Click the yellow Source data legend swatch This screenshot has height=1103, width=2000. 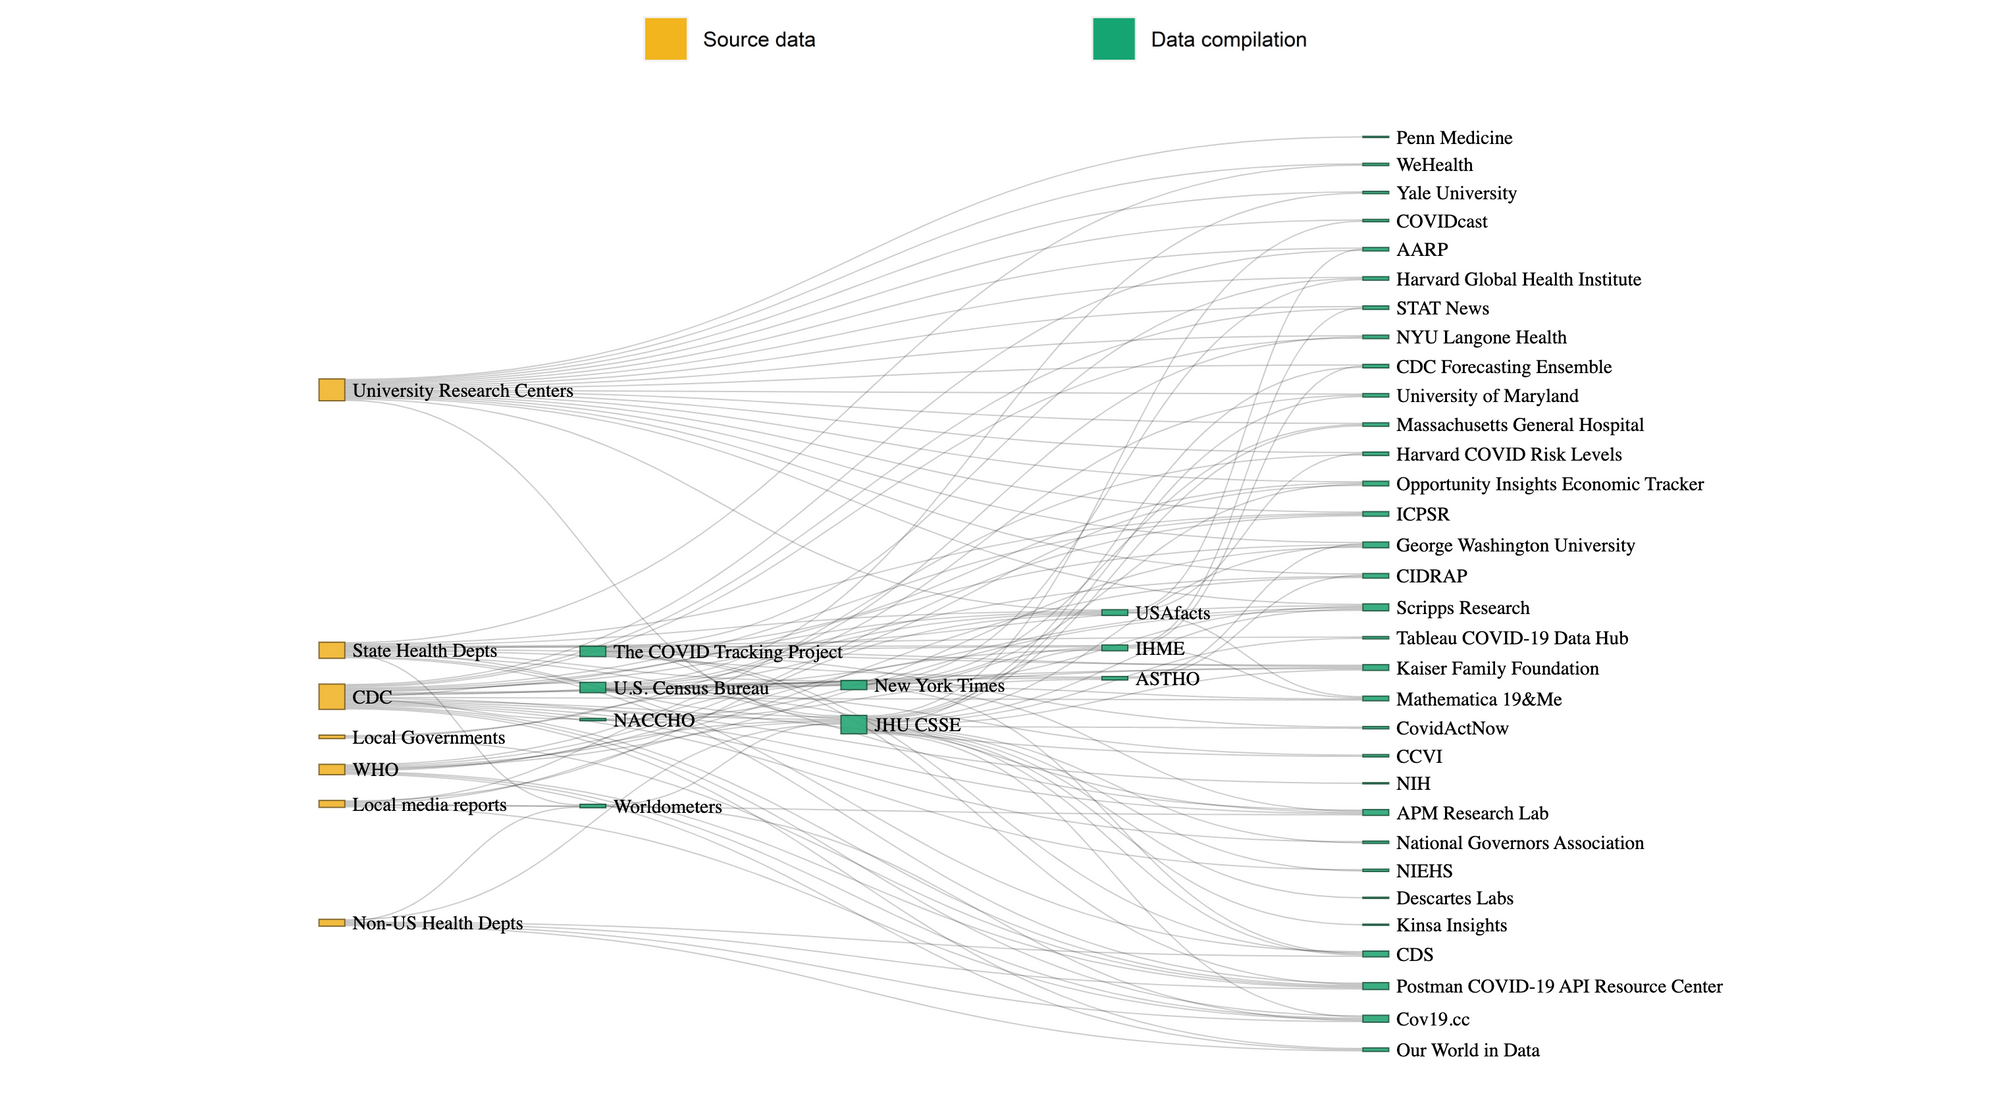665,39
